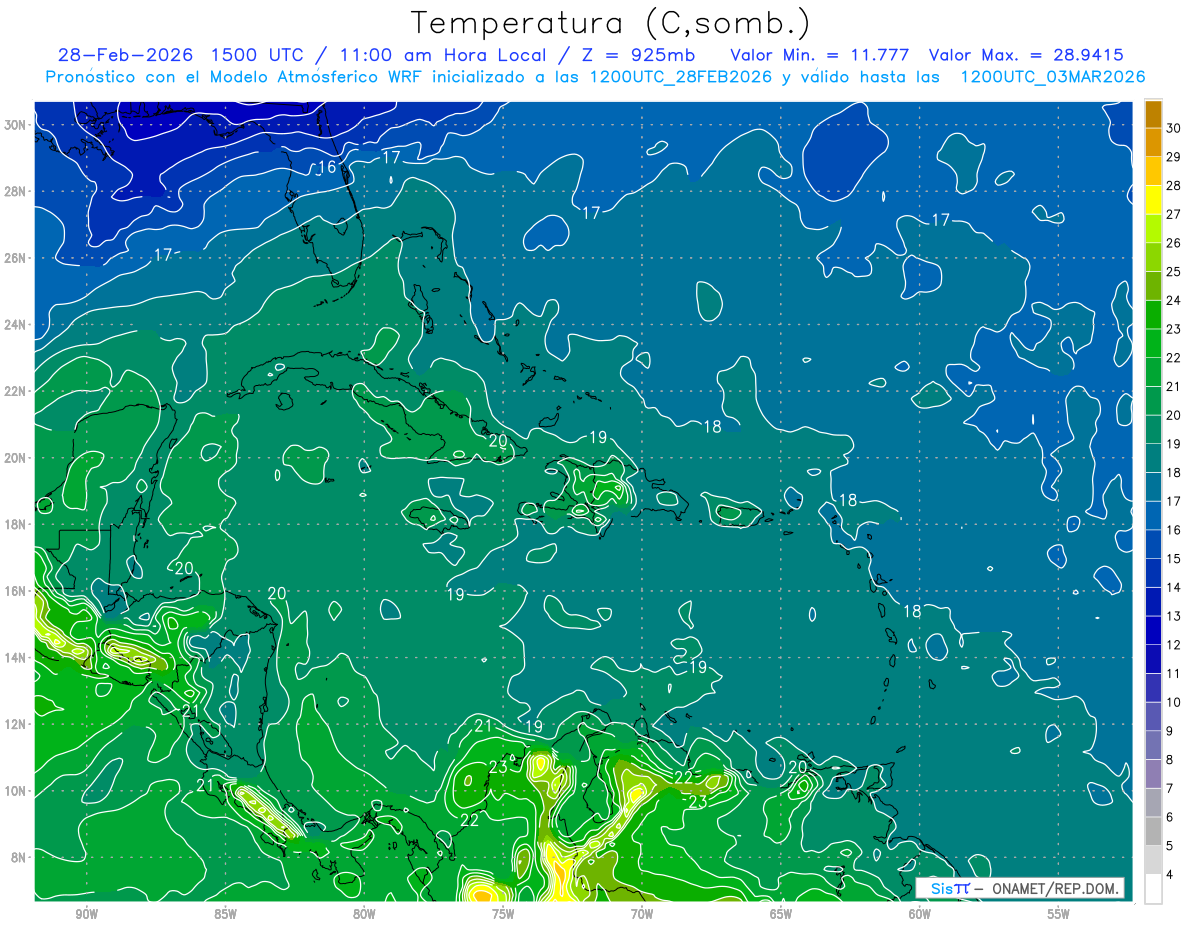The height and width of the screenshot is (927, 1200).
Task: Click the '28N' latitude axis label
Action: click(x=16, y=191)
